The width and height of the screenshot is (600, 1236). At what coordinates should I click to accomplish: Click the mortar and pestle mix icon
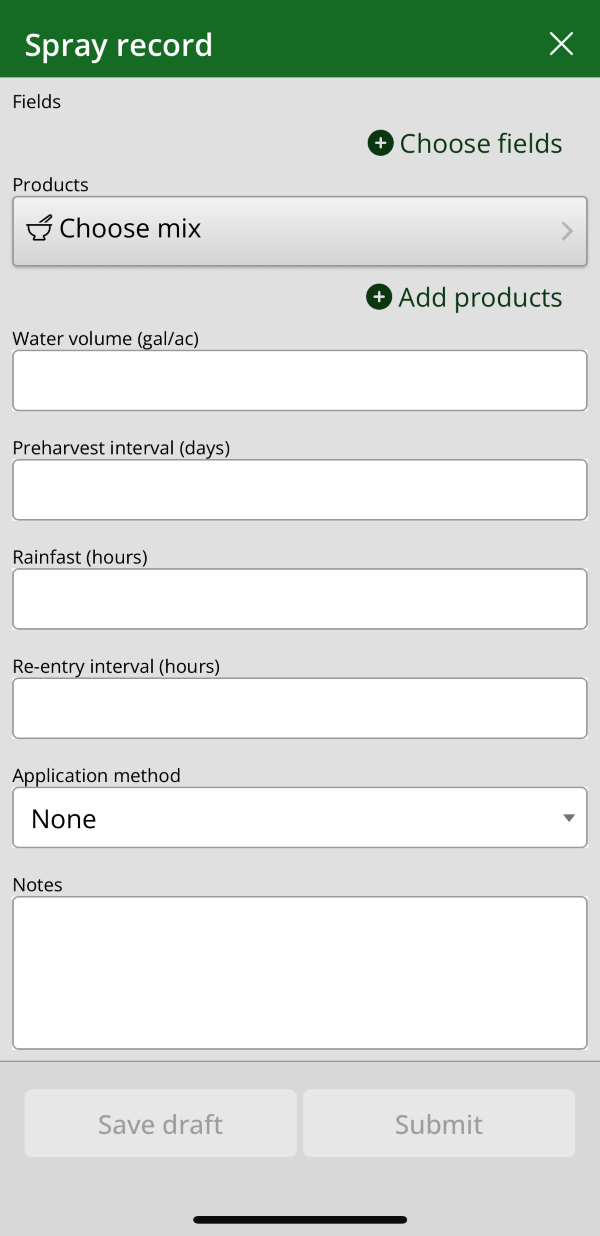click(x=39, y=229)
